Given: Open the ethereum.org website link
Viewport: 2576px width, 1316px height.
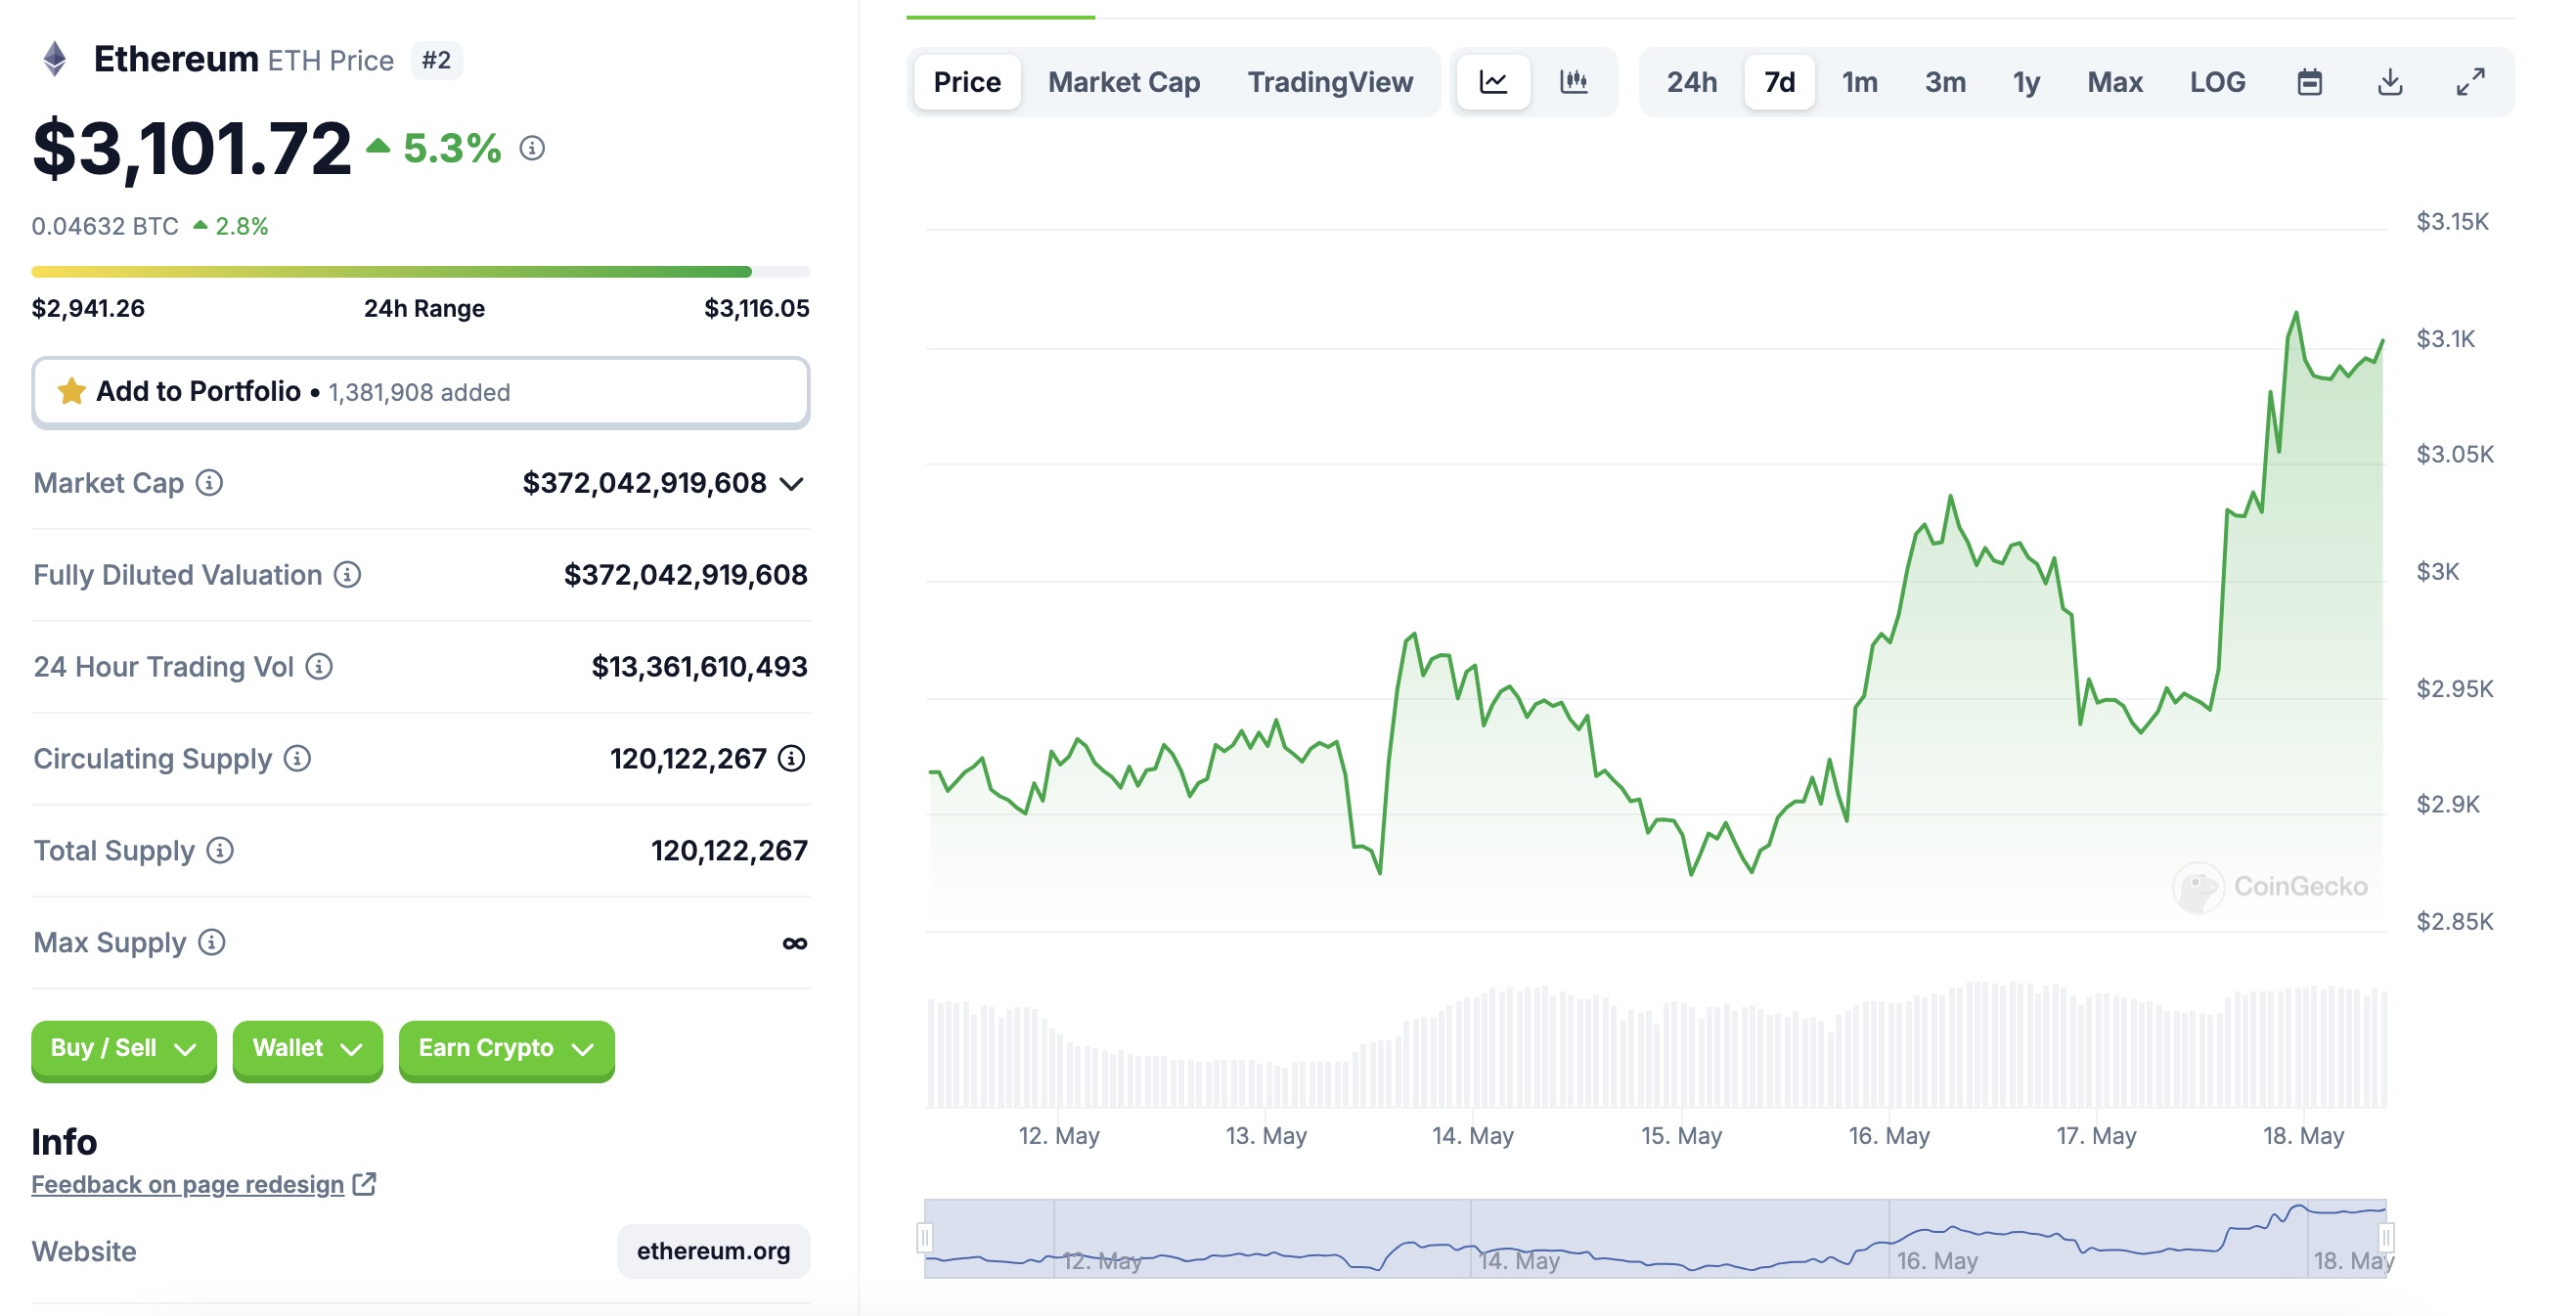Looking at the screenshot, I should point(713,1251).
